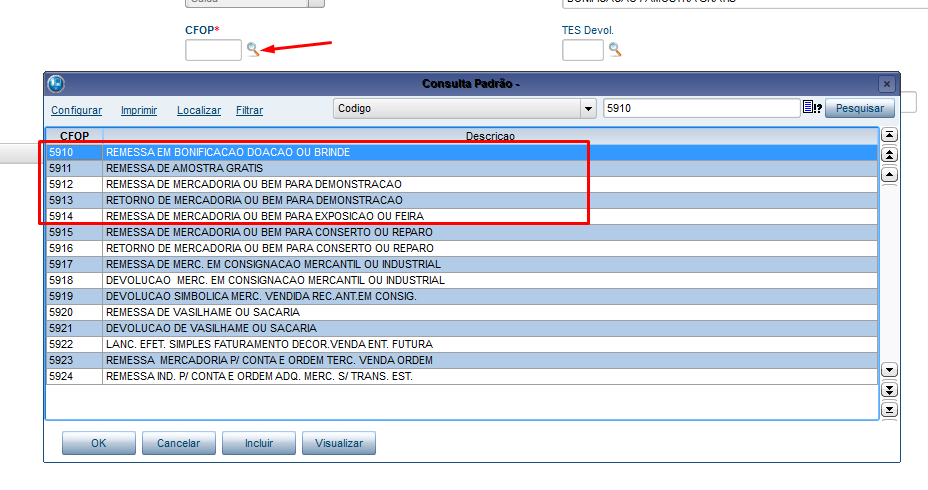The height and width of the screenshot is (490, 928).
Task: Expand the Codigo search field dropdown
Action: click(588, 108)
